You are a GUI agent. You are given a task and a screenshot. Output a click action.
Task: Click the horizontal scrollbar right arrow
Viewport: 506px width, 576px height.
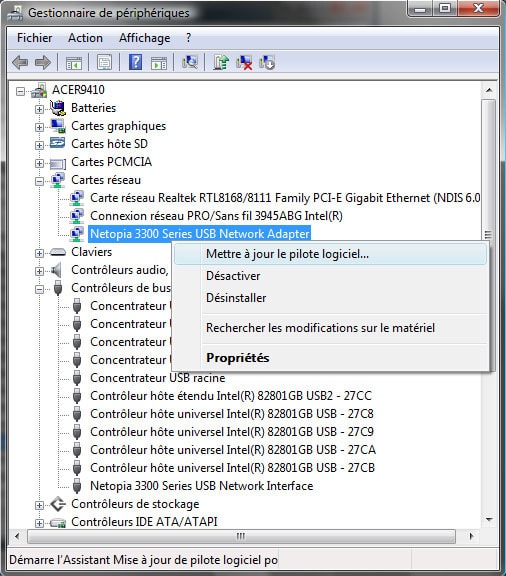pos(471,536)
